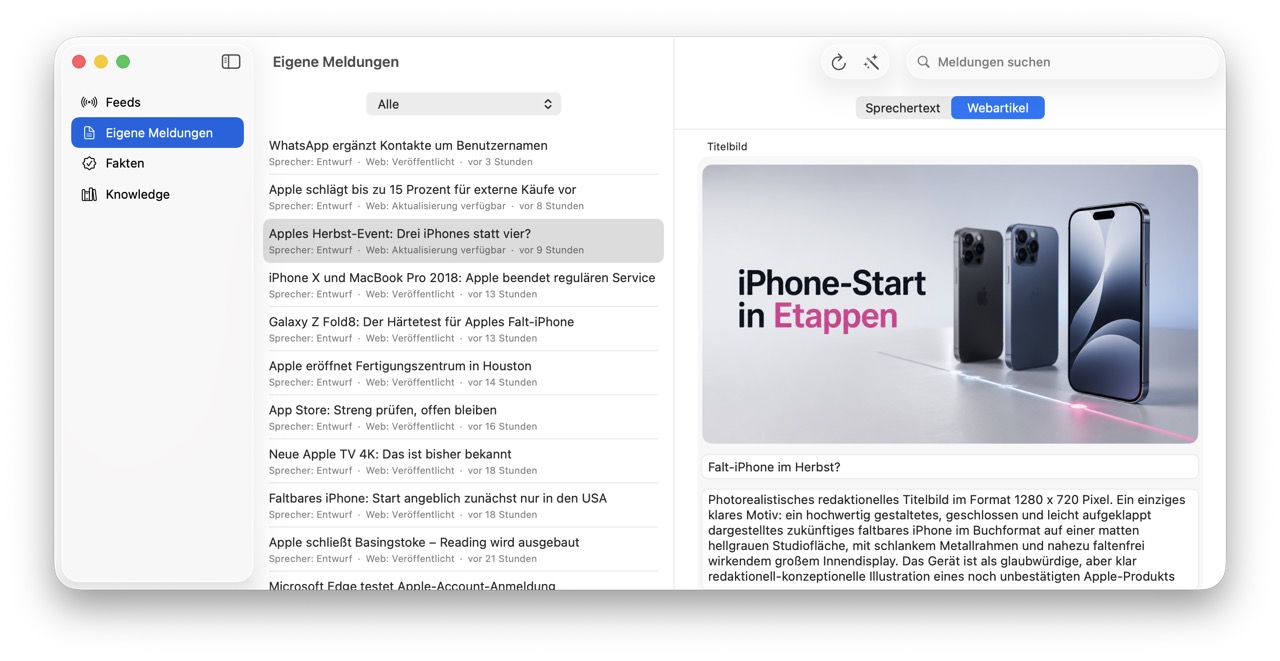Select Faltbares iPhone: Start angeblich article

pos(463,505)
